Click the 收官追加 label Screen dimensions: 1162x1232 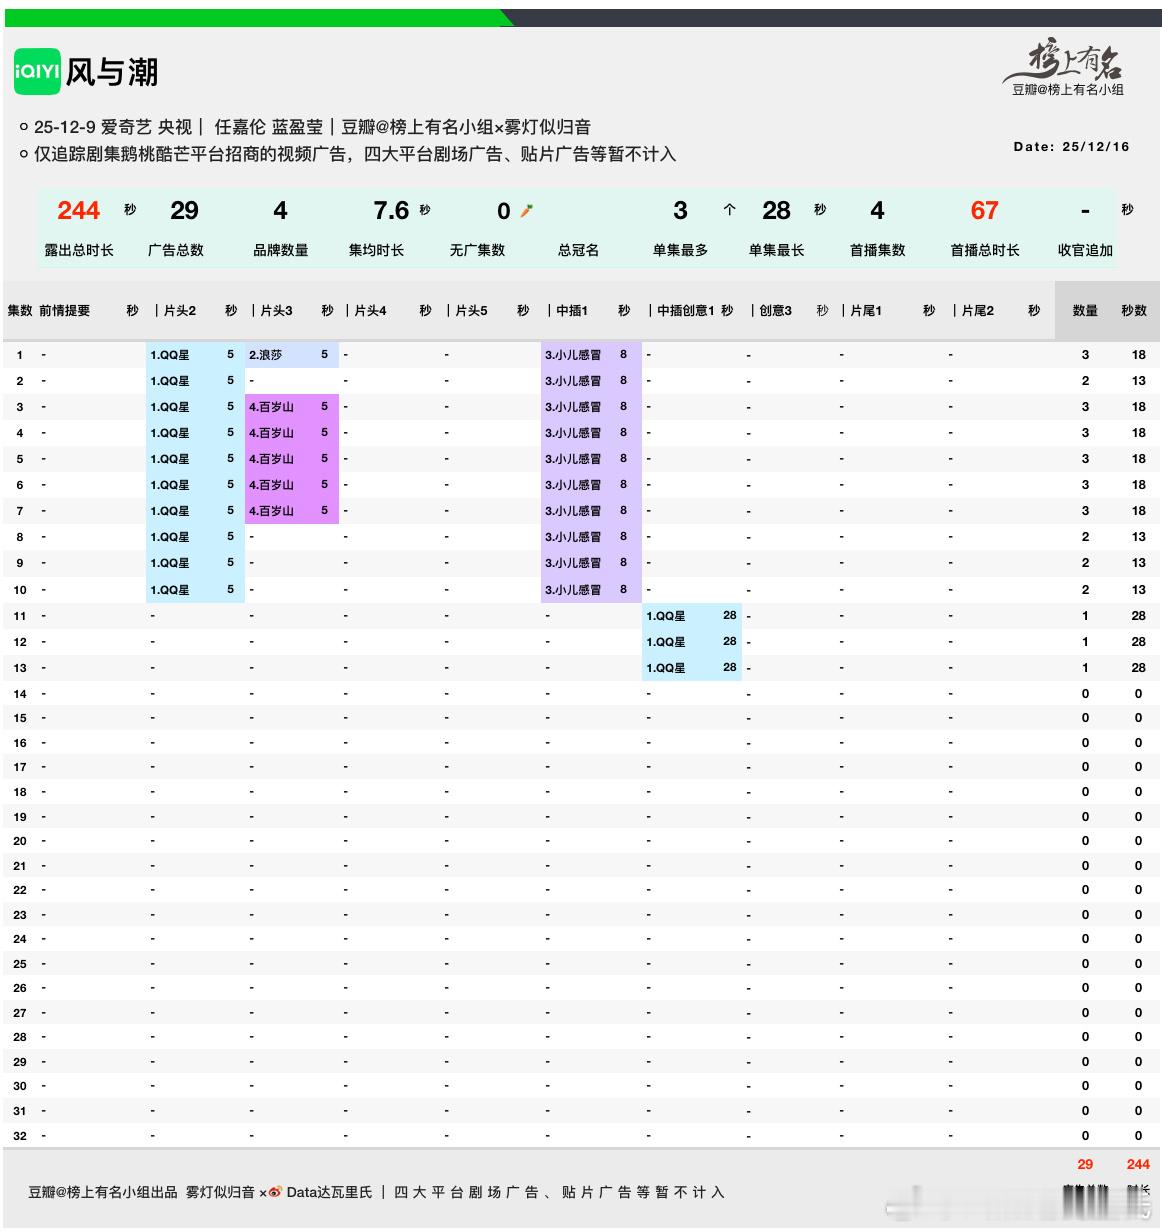[x=1085, y=250]
